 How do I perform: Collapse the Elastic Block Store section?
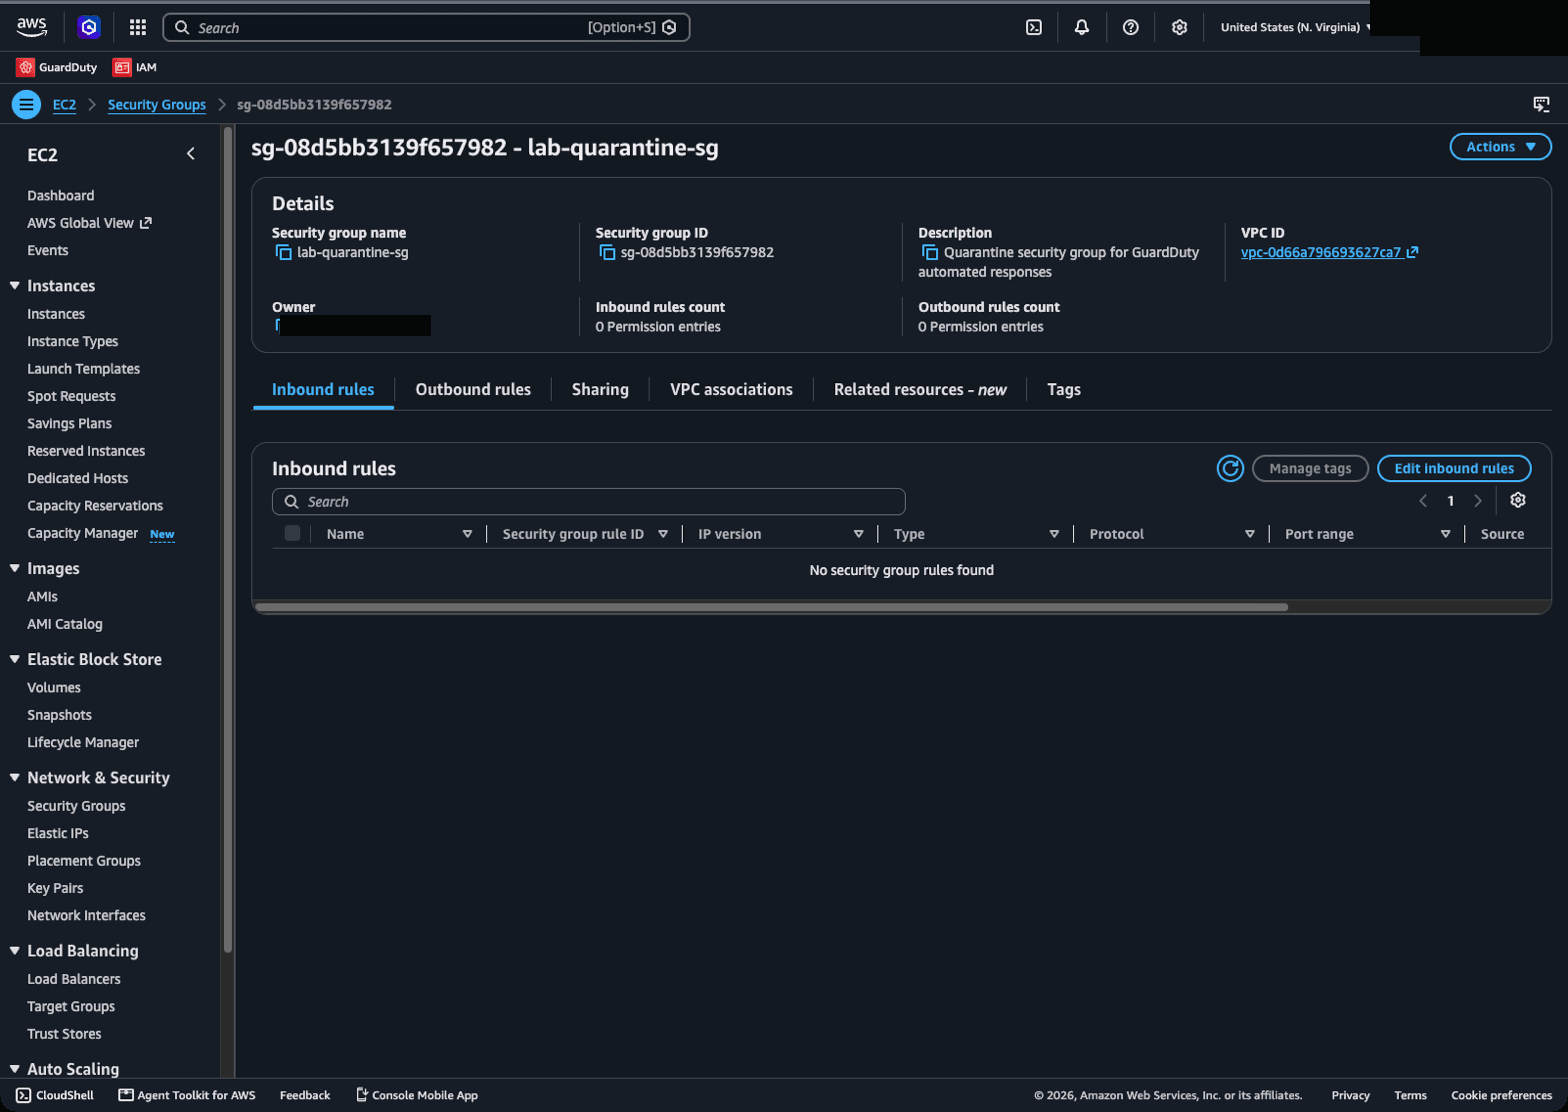coord(15,659)
